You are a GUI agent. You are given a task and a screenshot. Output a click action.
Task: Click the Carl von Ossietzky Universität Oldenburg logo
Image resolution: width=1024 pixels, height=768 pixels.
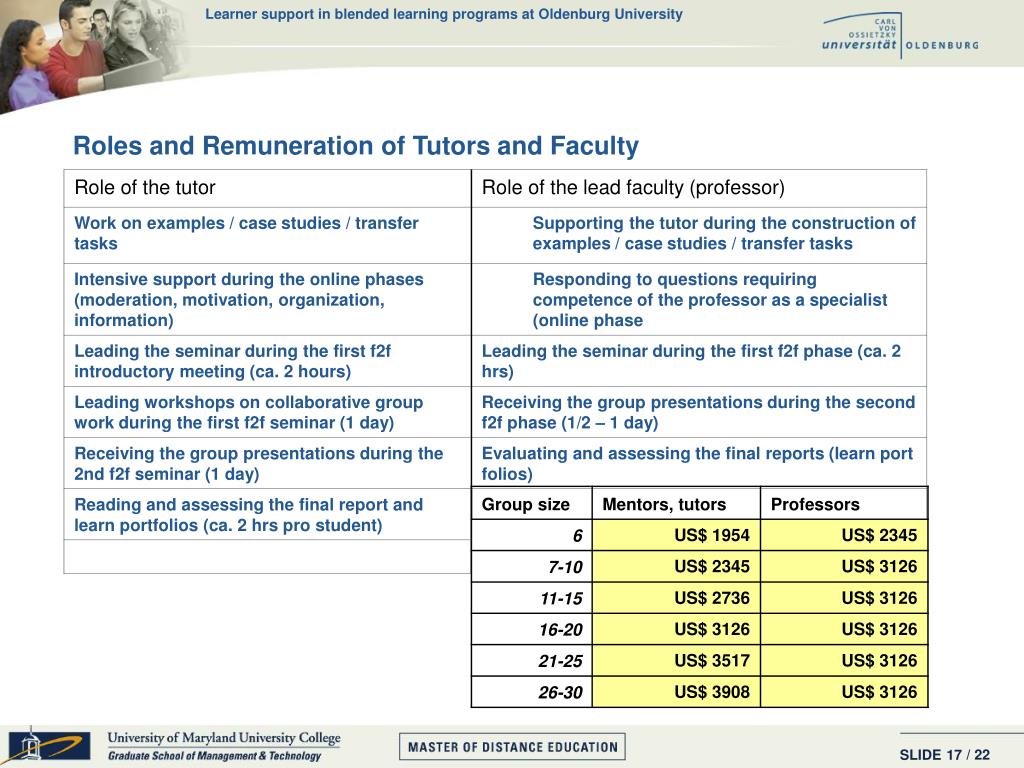pyautogui.click(x=901, y=35)
